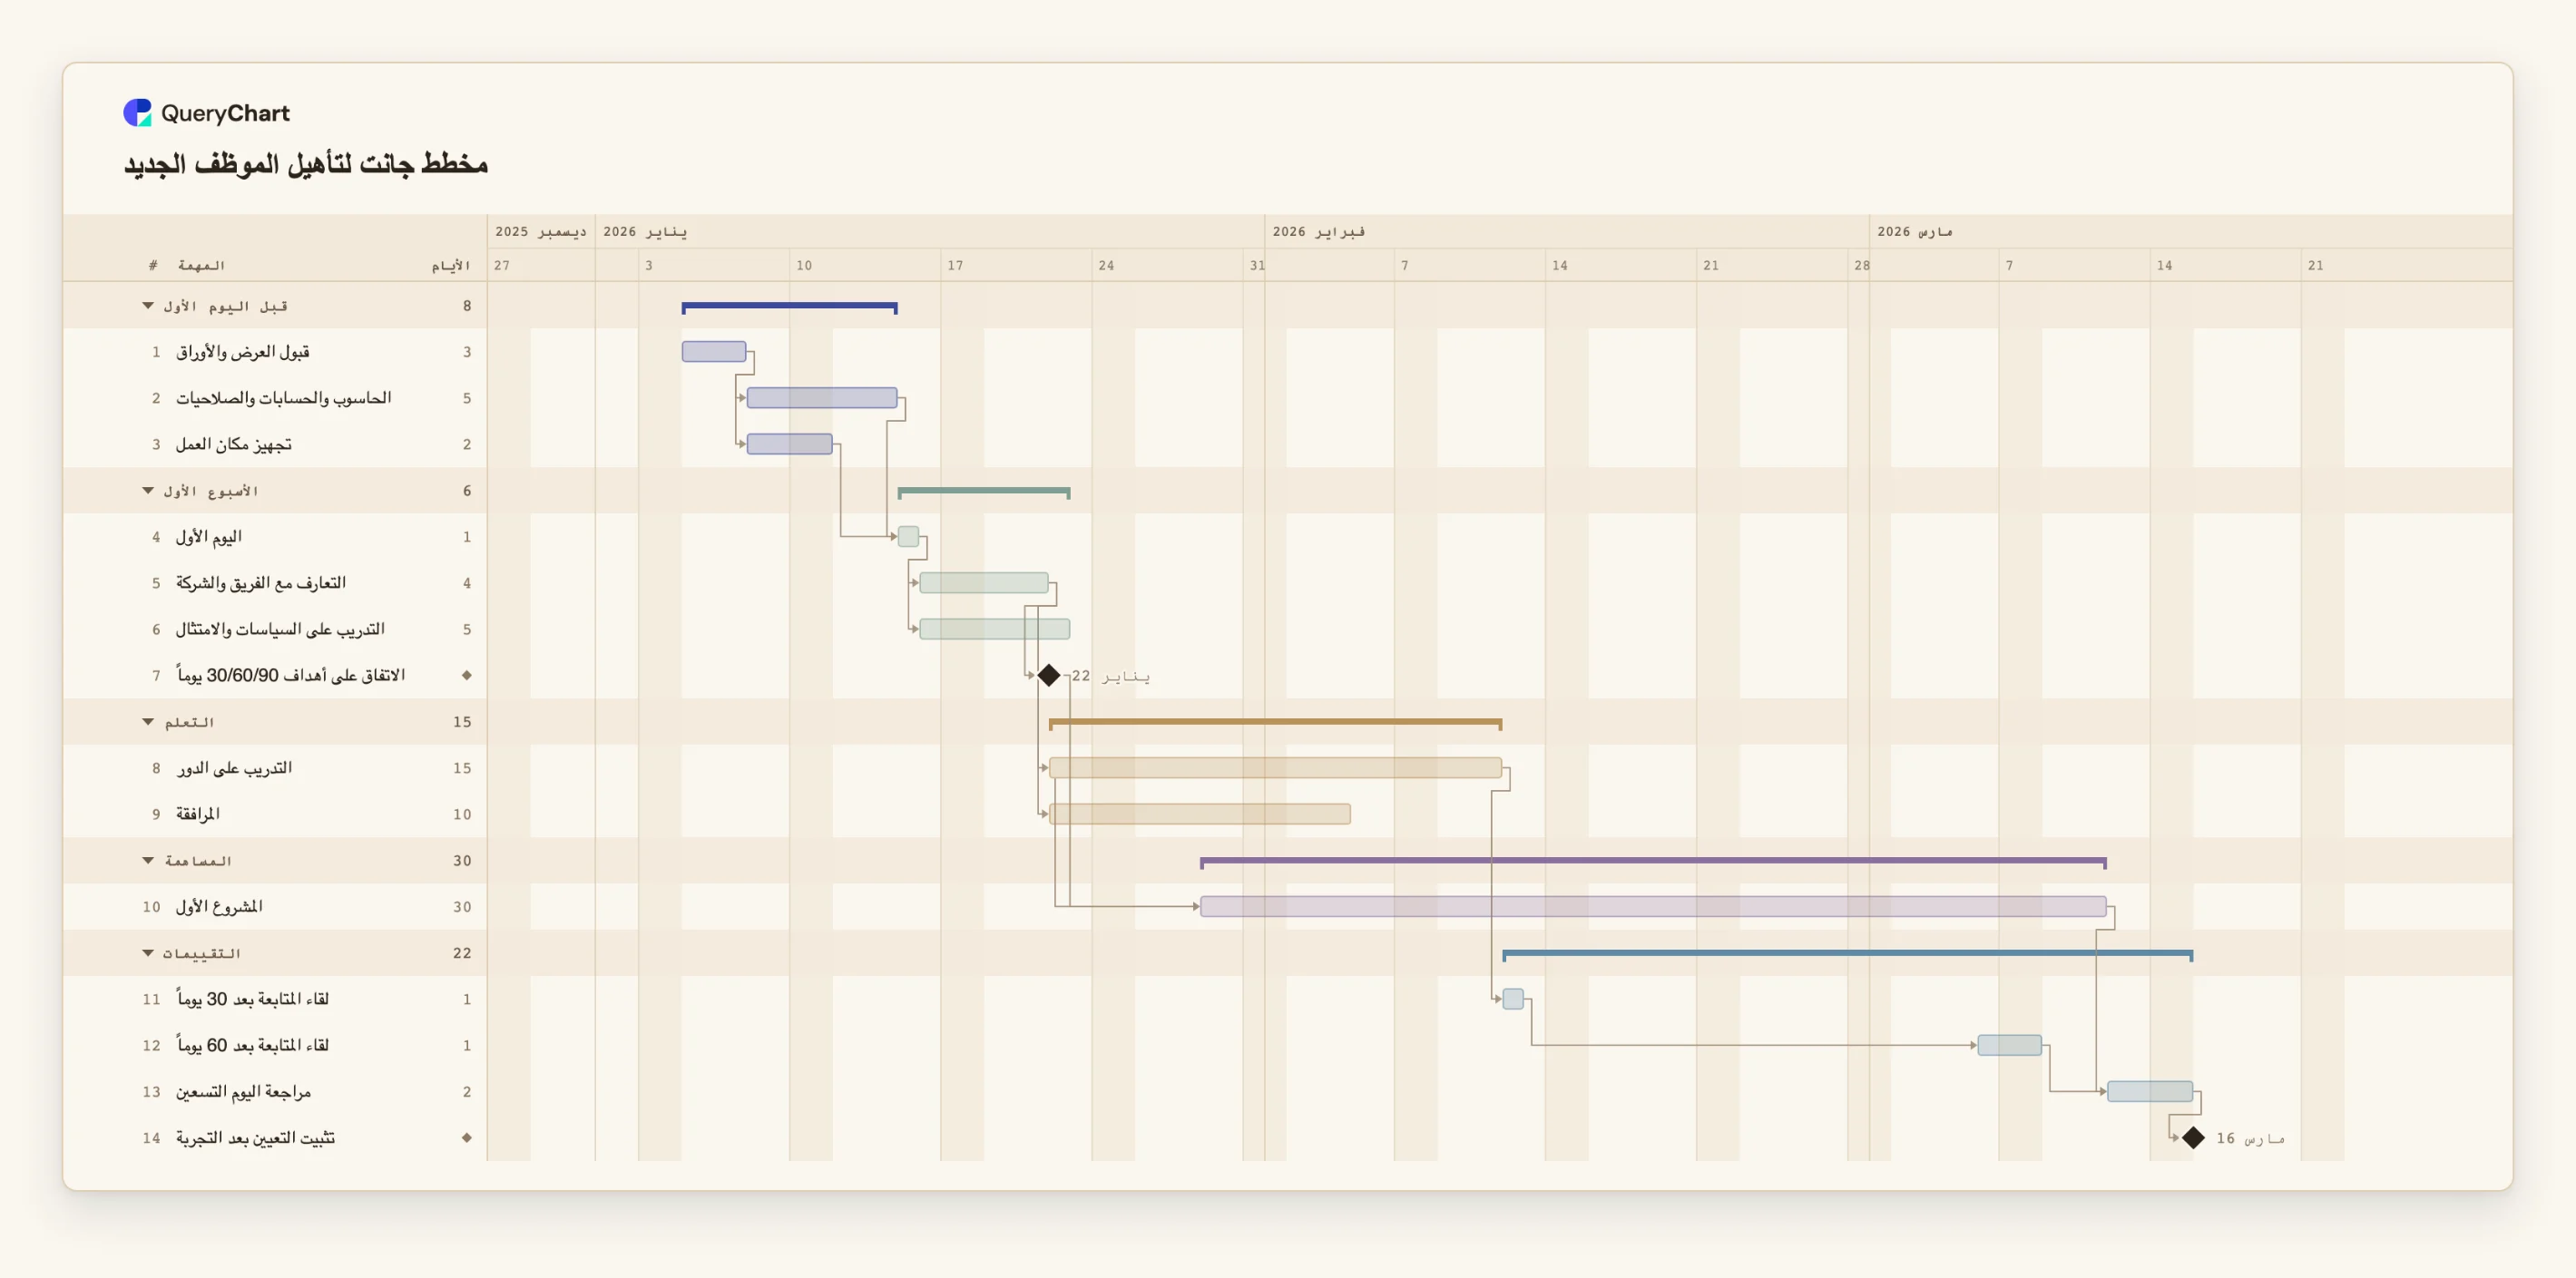Image resolution: width=2576 pixels, height=1278 pixels.
Task: Click the ديسمبر 2025 month header
Action: point(541,231)
